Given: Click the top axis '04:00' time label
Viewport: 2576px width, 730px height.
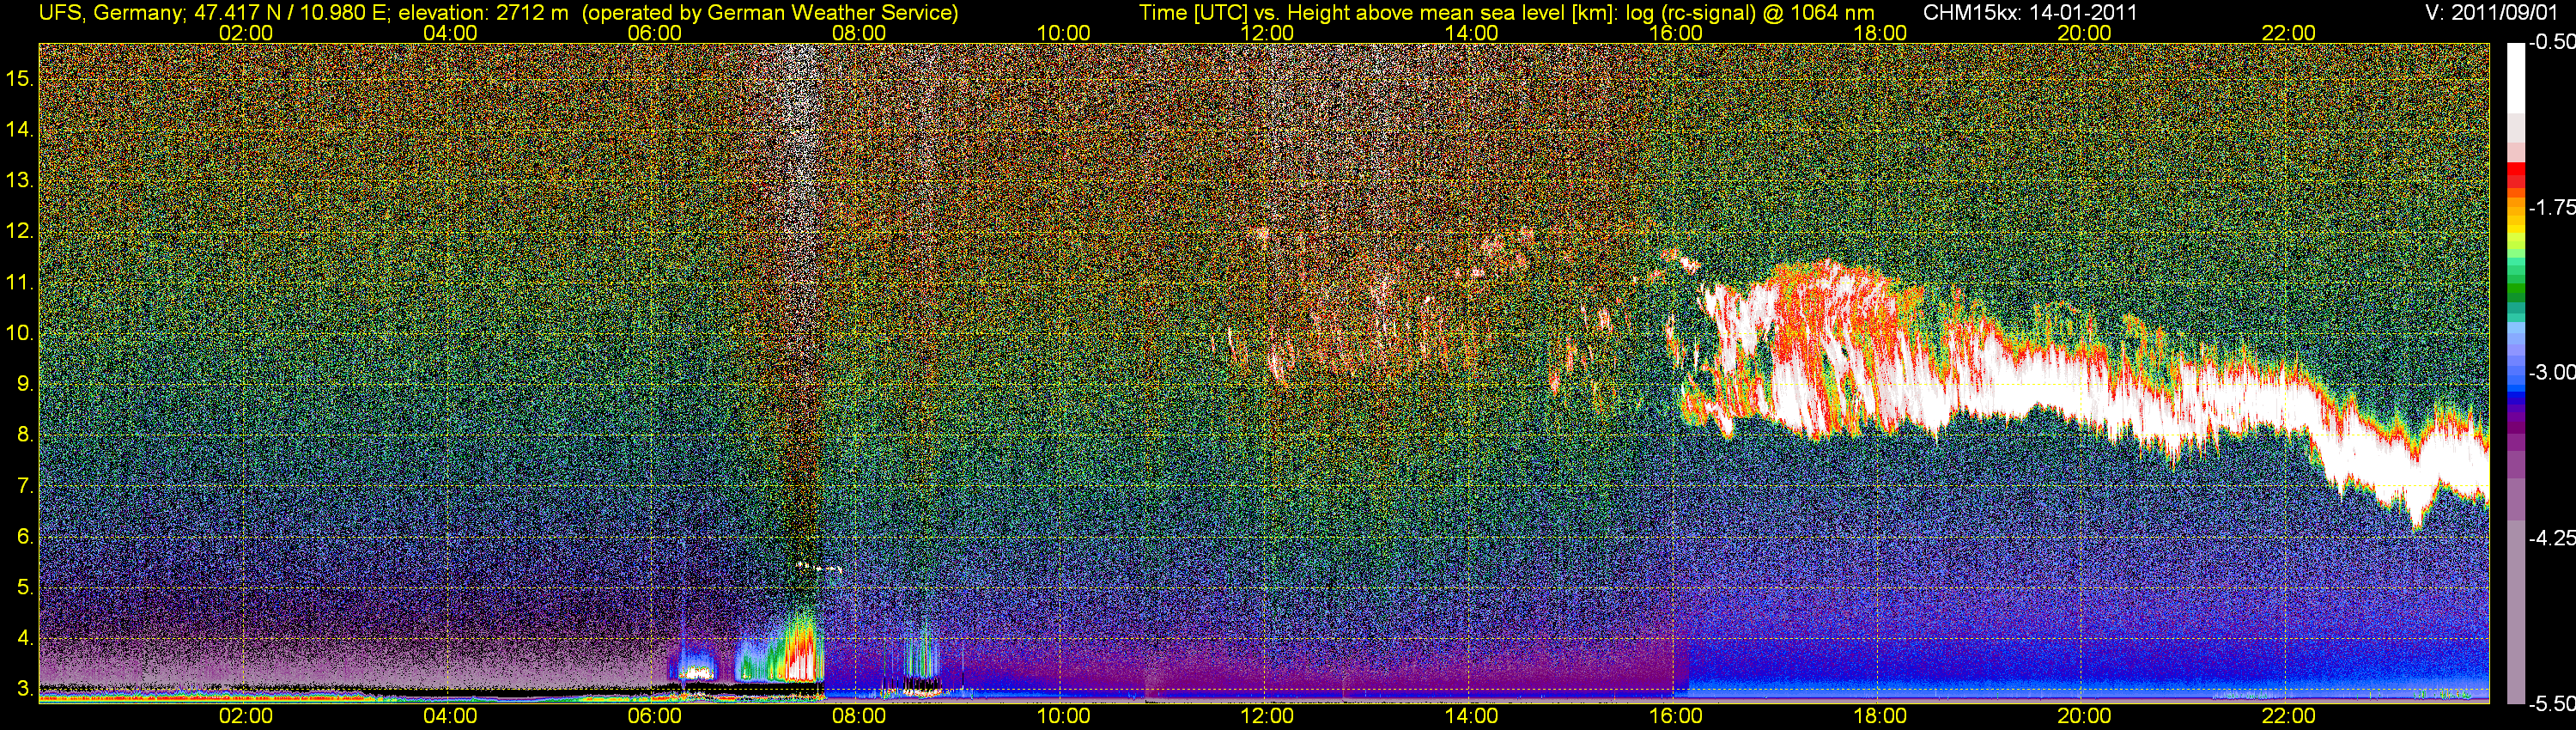Looking at the screenshot, I should pyautogui.click(x=450, y=33).
